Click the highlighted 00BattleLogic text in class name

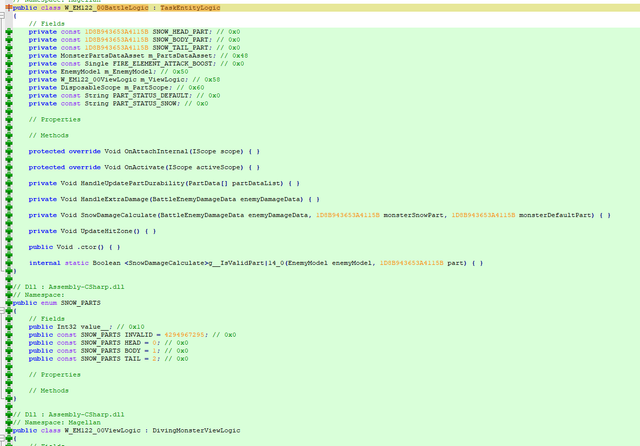(122, 7)
